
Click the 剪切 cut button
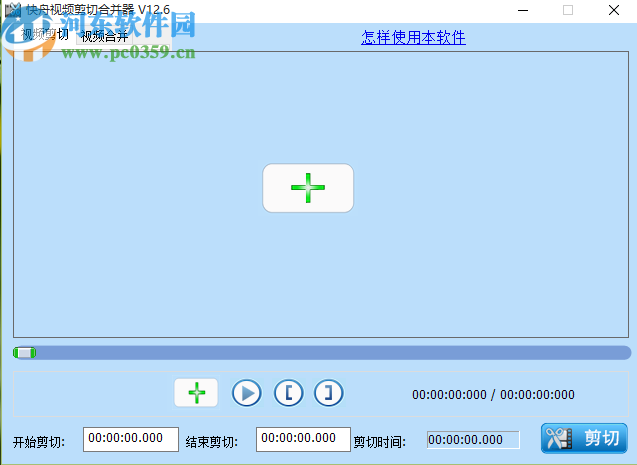coord(585,438)
